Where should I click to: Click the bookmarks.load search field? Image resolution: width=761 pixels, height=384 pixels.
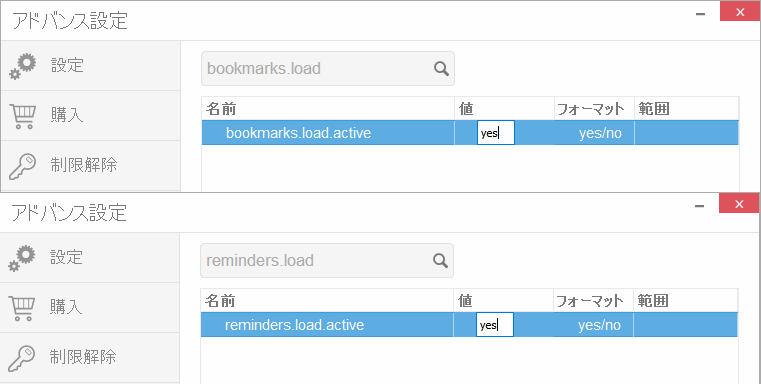click(x=328, y=68)
